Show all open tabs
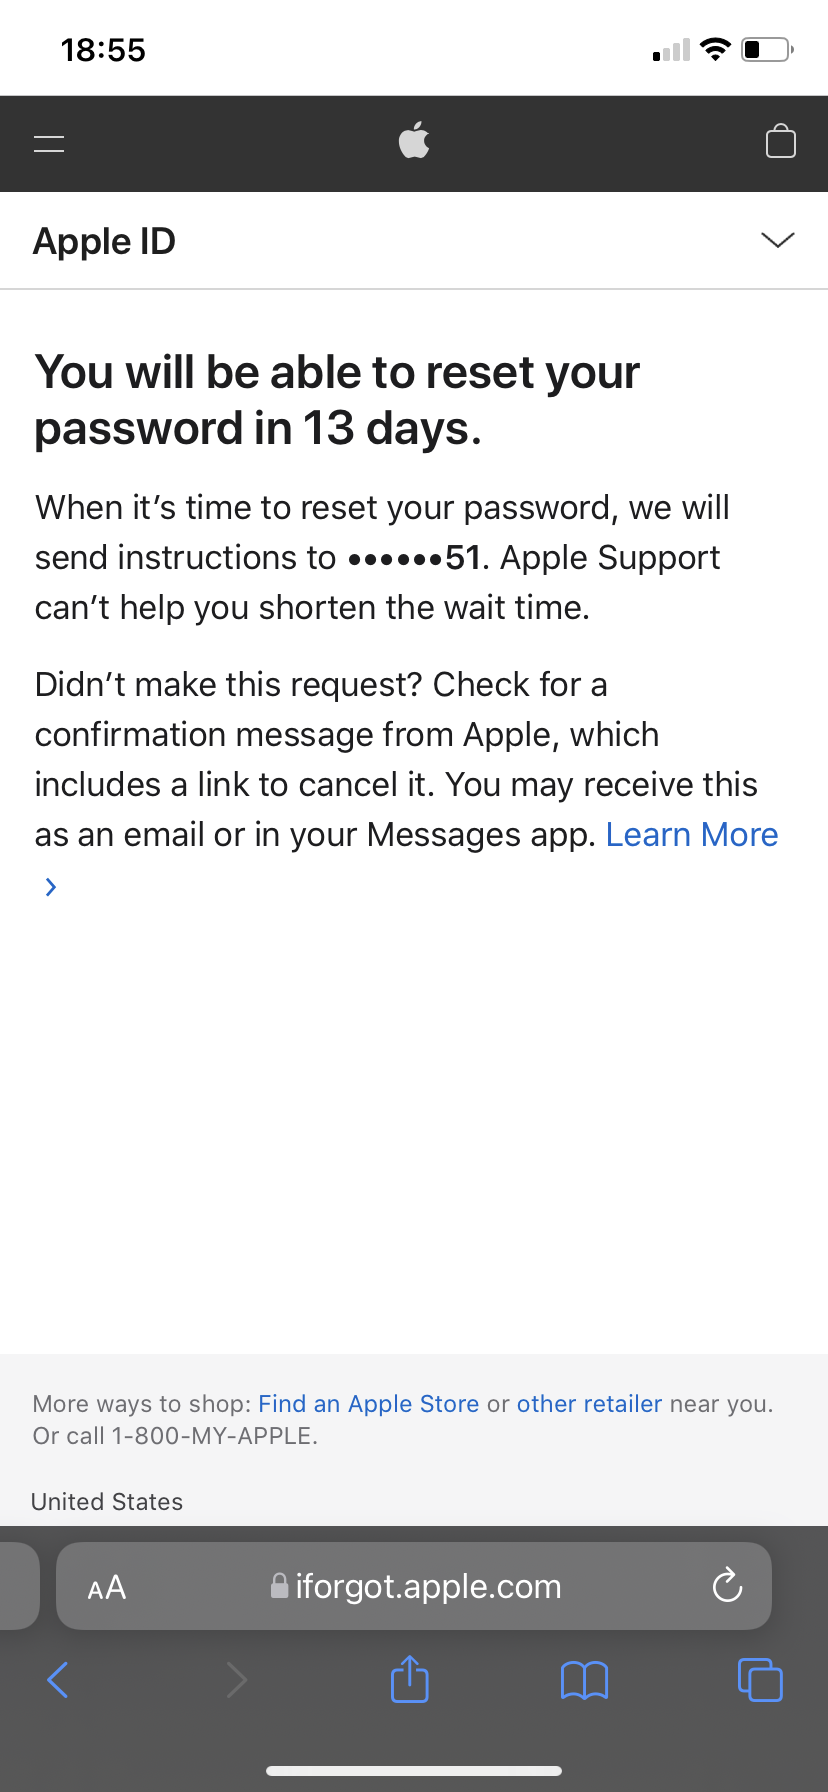 click(760, 1680)
